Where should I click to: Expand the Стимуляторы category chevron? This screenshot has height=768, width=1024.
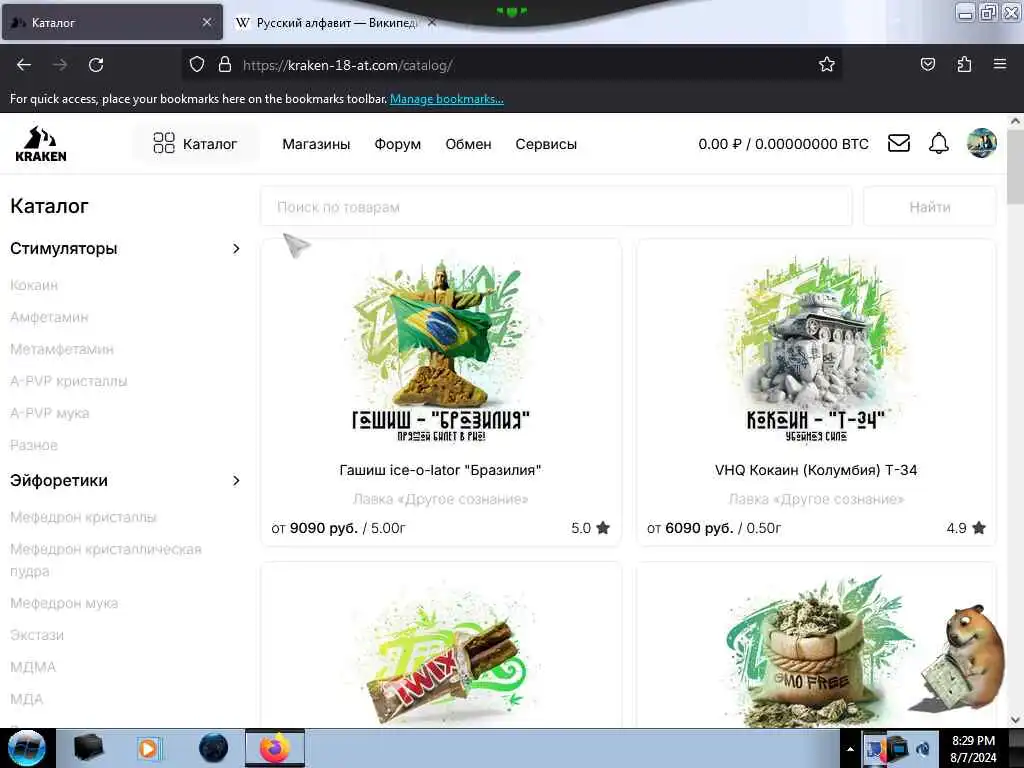point(236,249)
